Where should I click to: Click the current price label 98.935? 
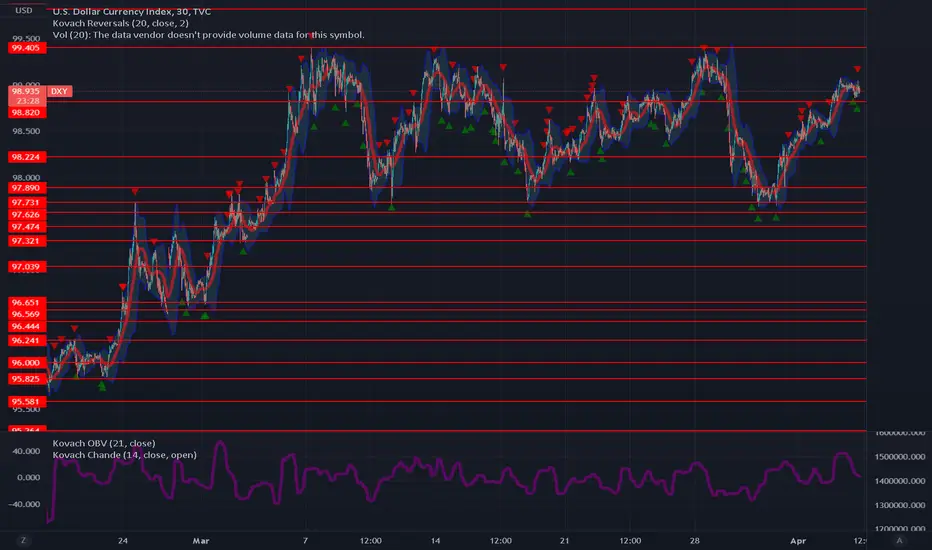[x=26, y=91]
